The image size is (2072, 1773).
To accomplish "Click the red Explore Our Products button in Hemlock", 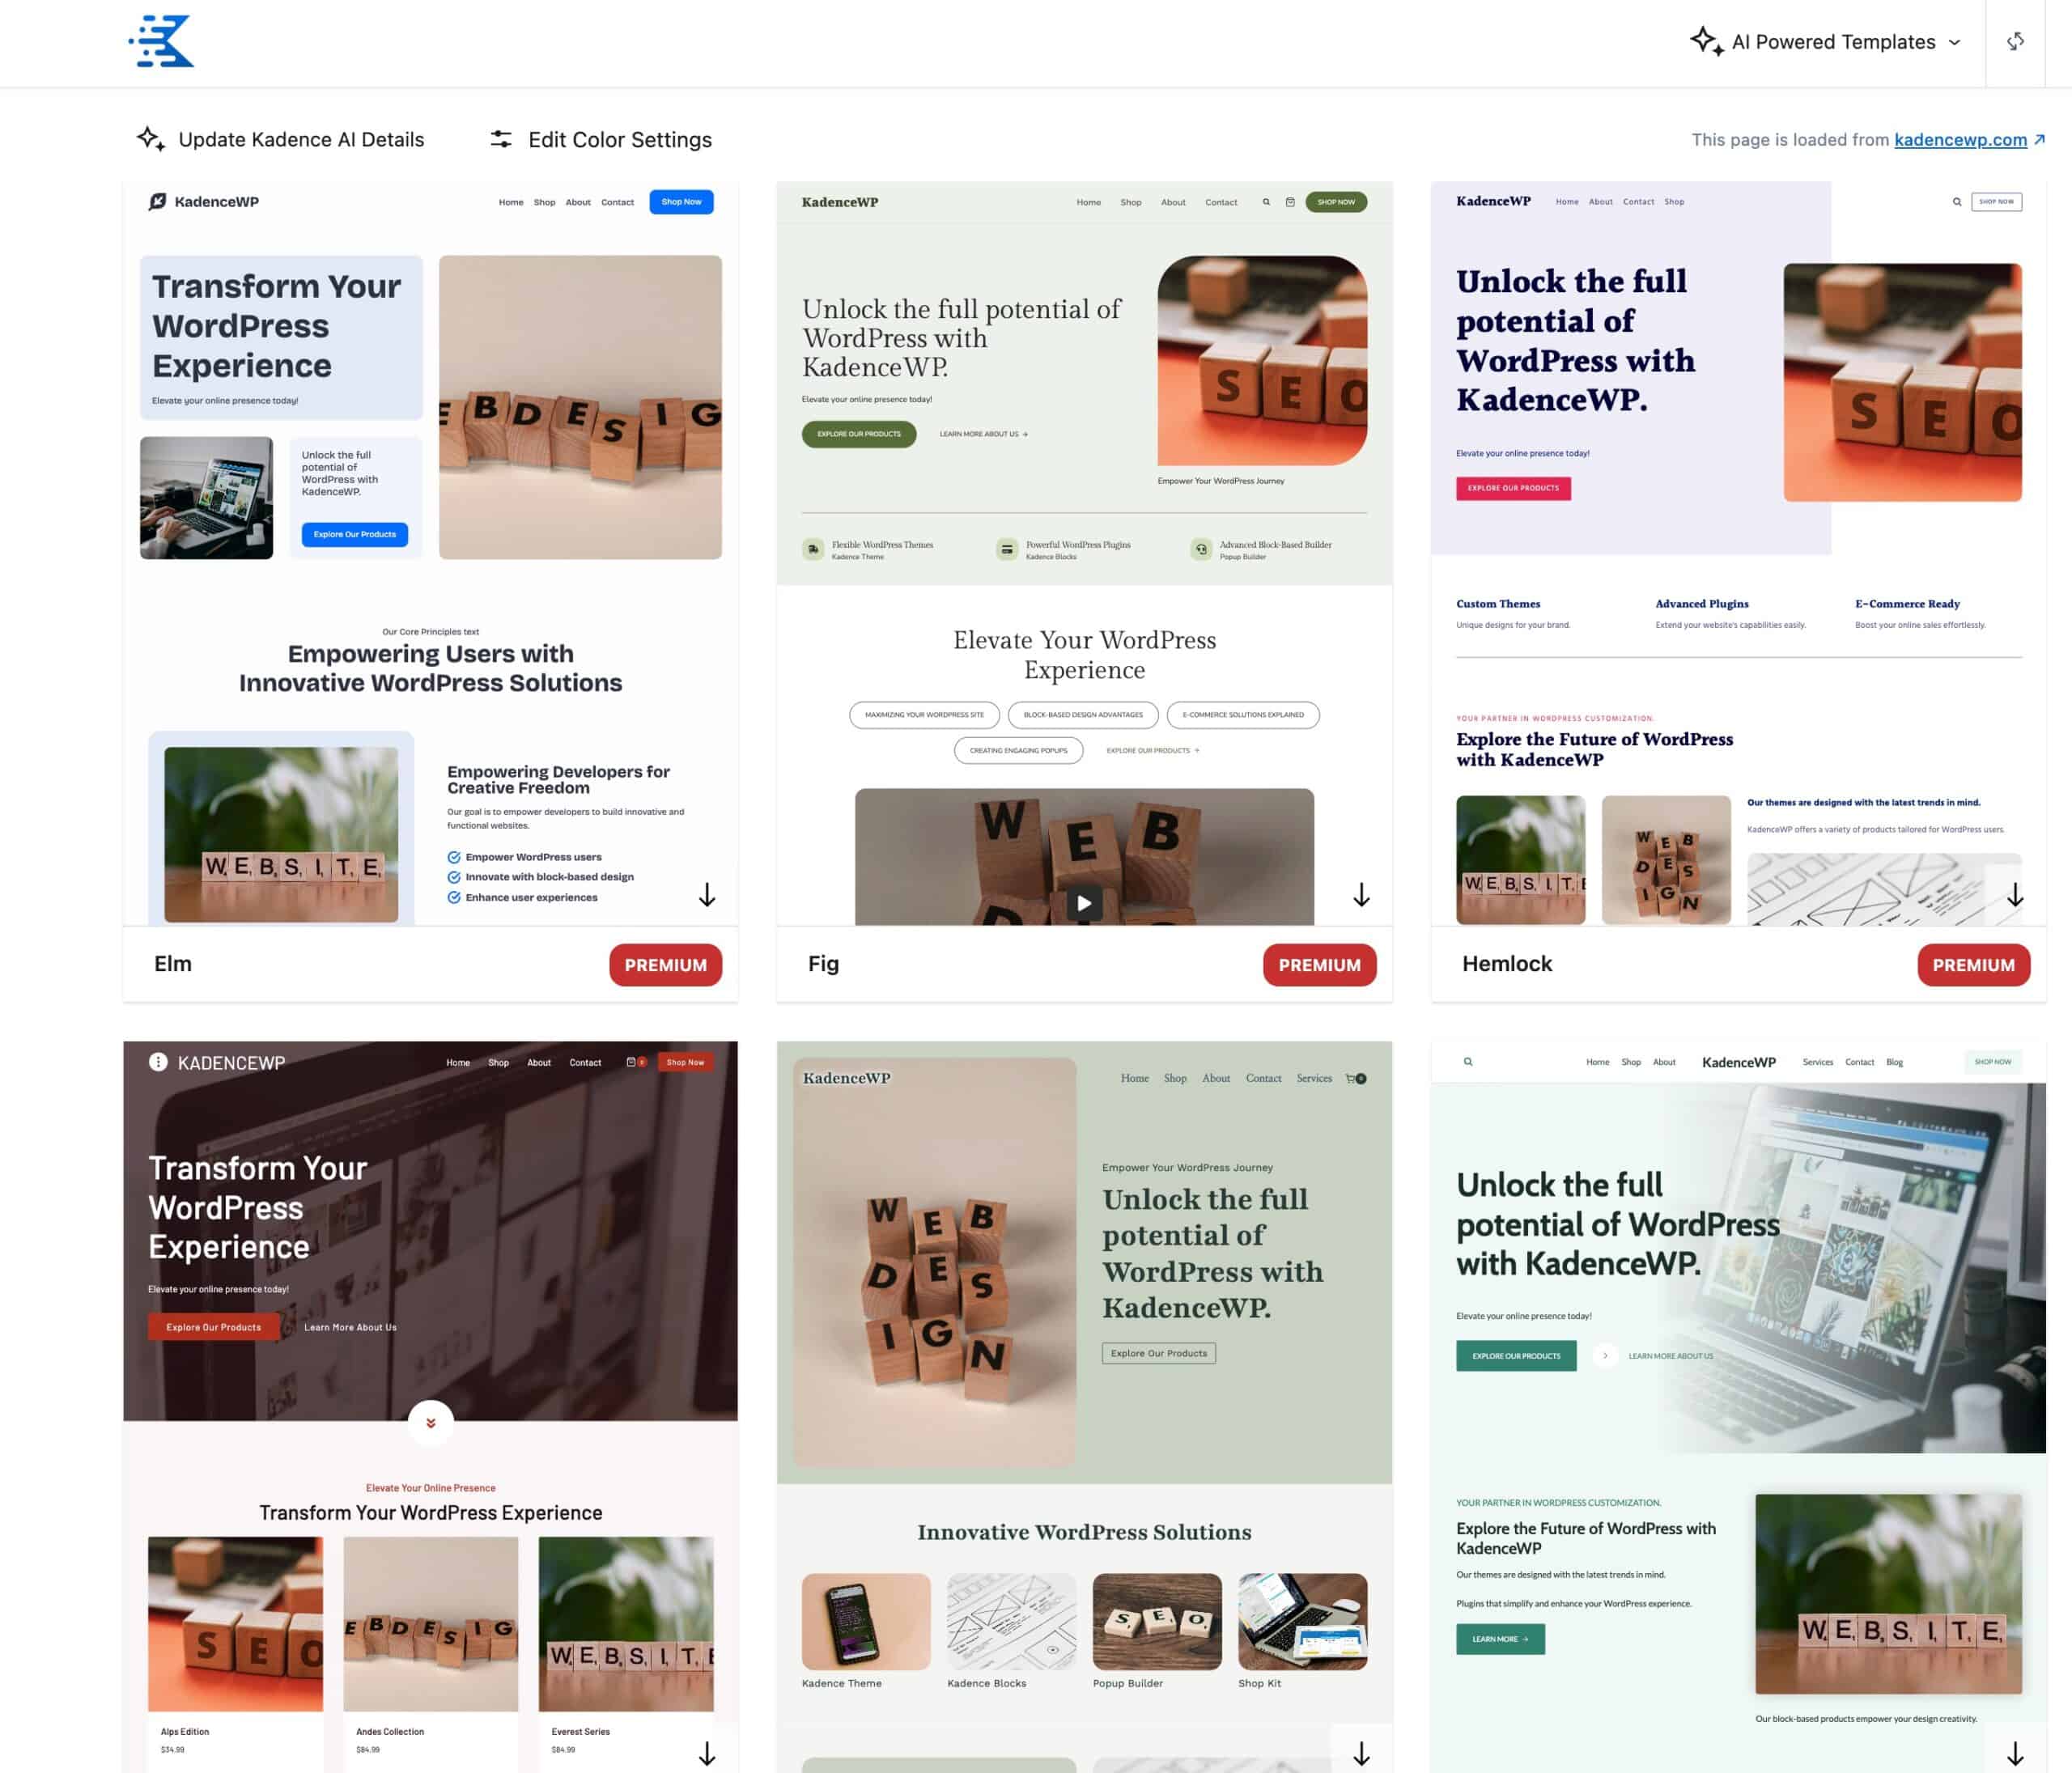I will [x=1513, y=488].
